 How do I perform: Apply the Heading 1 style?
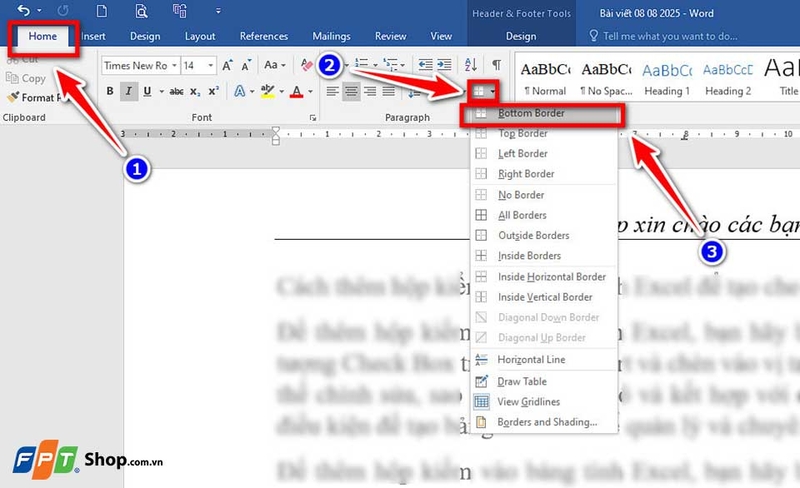(x=667, y=79)
